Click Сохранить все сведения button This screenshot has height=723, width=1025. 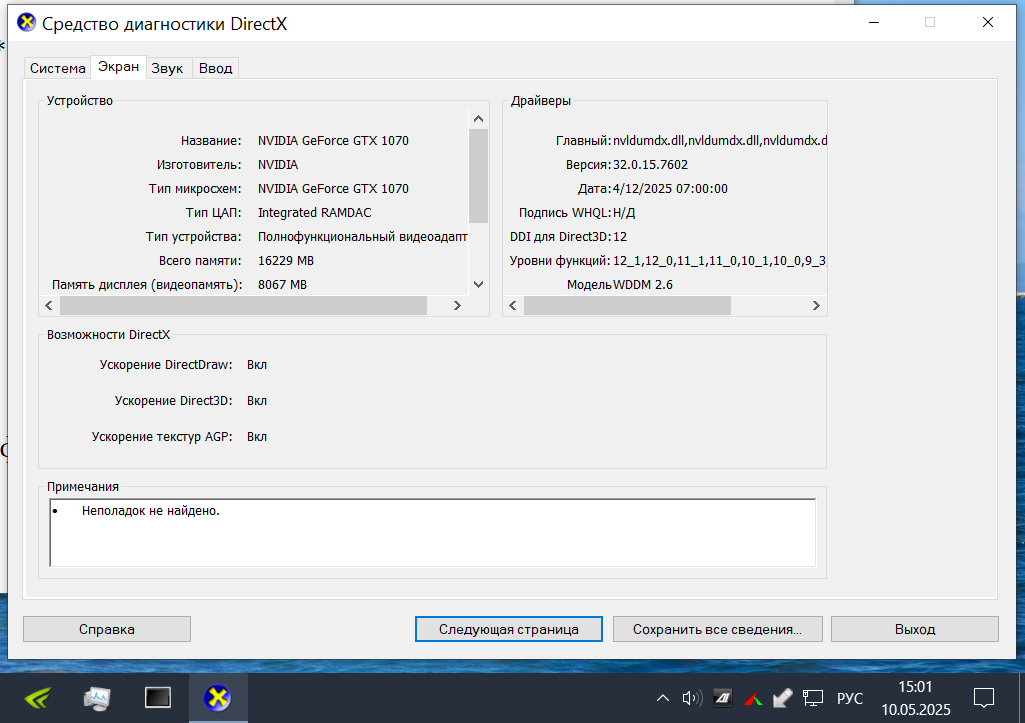[x=717, y=629]
